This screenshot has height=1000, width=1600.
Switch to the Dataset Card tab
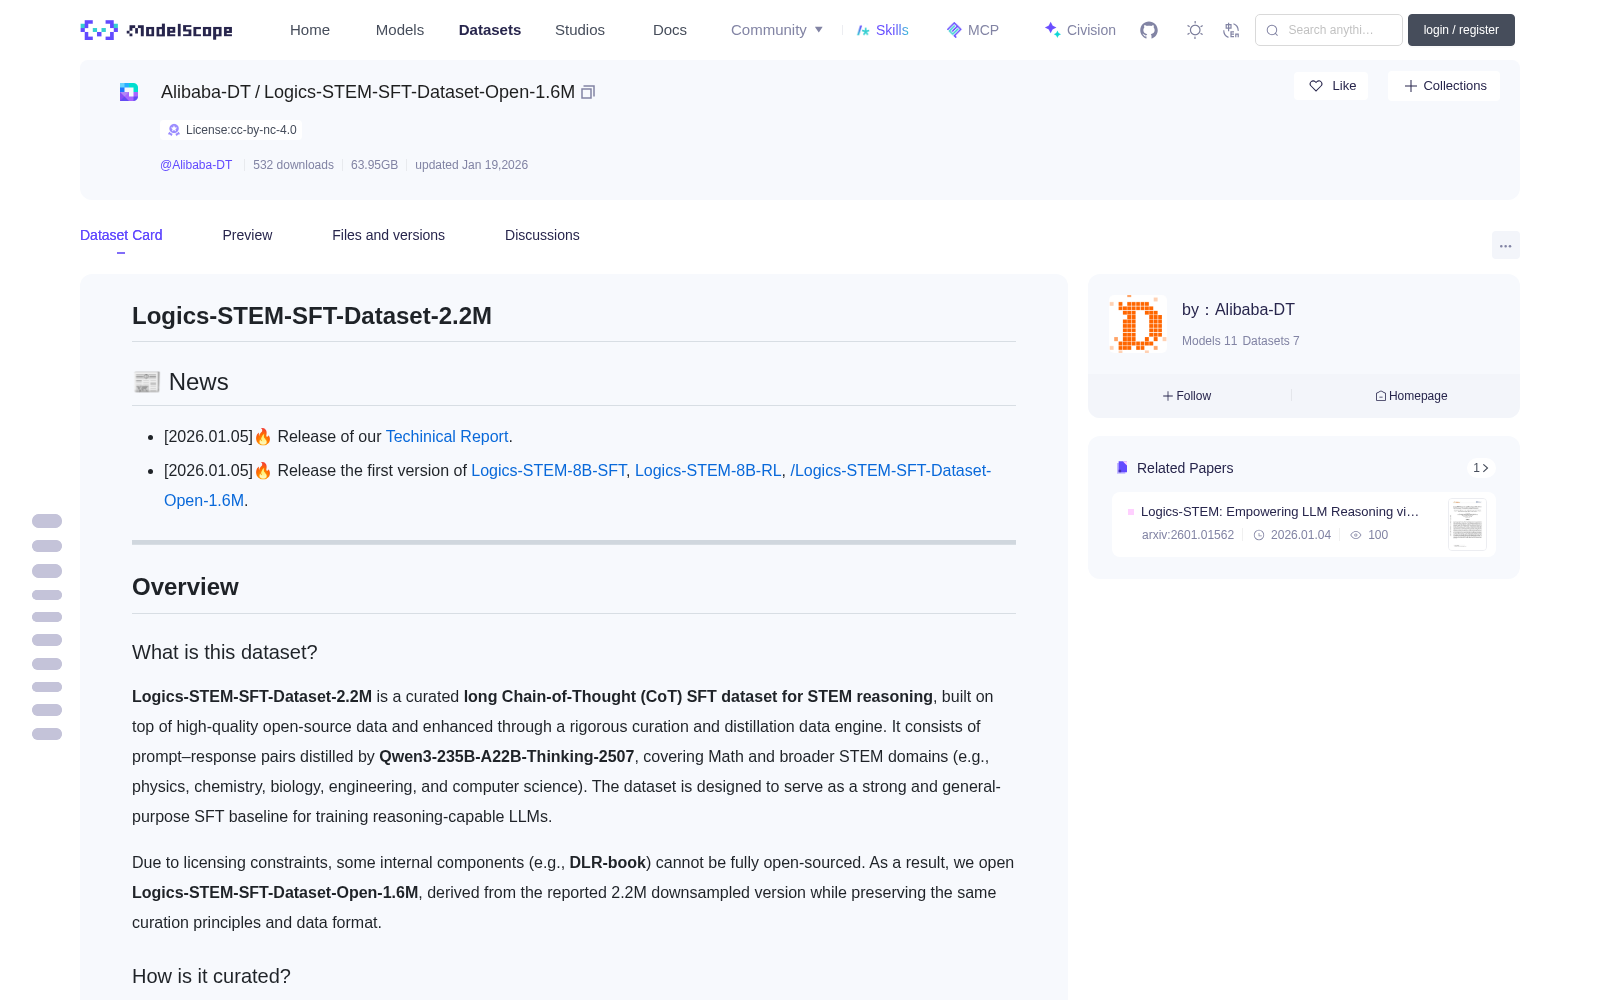(x=121, y=235)
